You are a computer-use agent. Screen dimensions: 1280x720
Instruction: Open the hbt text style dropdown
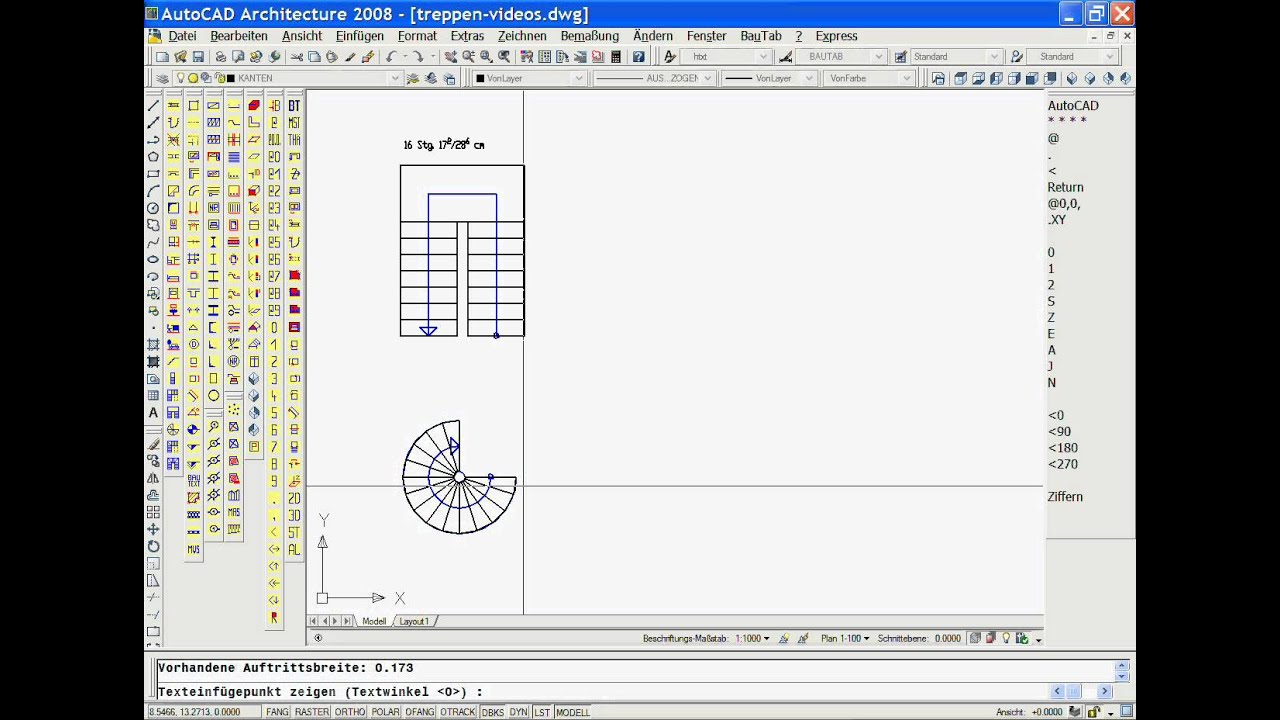point(764,57)
